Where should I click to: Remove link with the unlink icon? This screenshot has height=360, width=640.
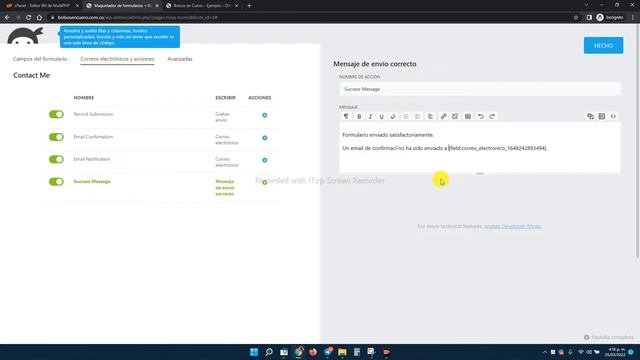click(455, 116)
